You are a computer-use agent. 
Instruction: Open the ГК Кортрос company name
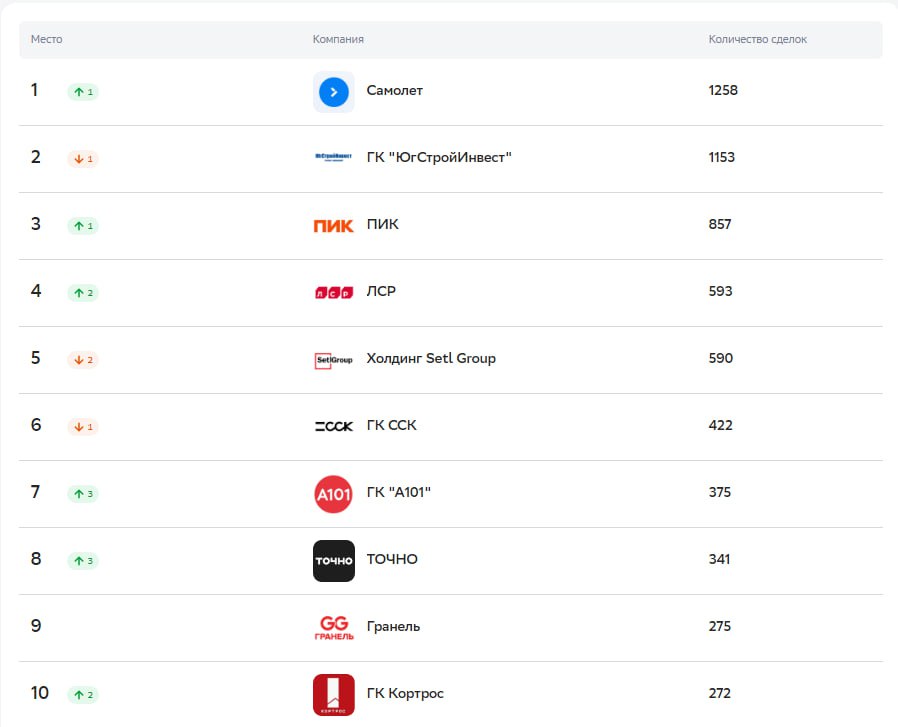(x=405, y=693)
